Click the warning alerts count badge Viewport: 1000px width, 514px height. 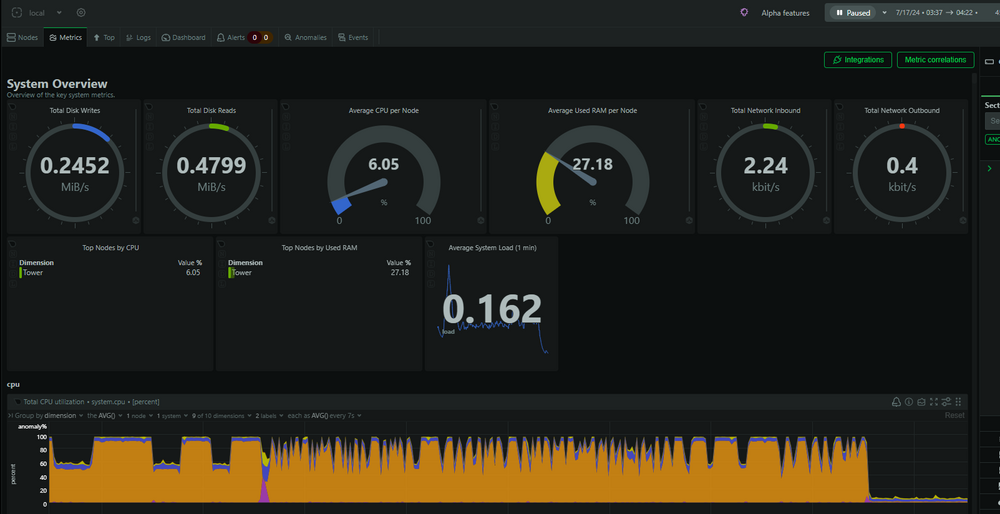(267, 38)
